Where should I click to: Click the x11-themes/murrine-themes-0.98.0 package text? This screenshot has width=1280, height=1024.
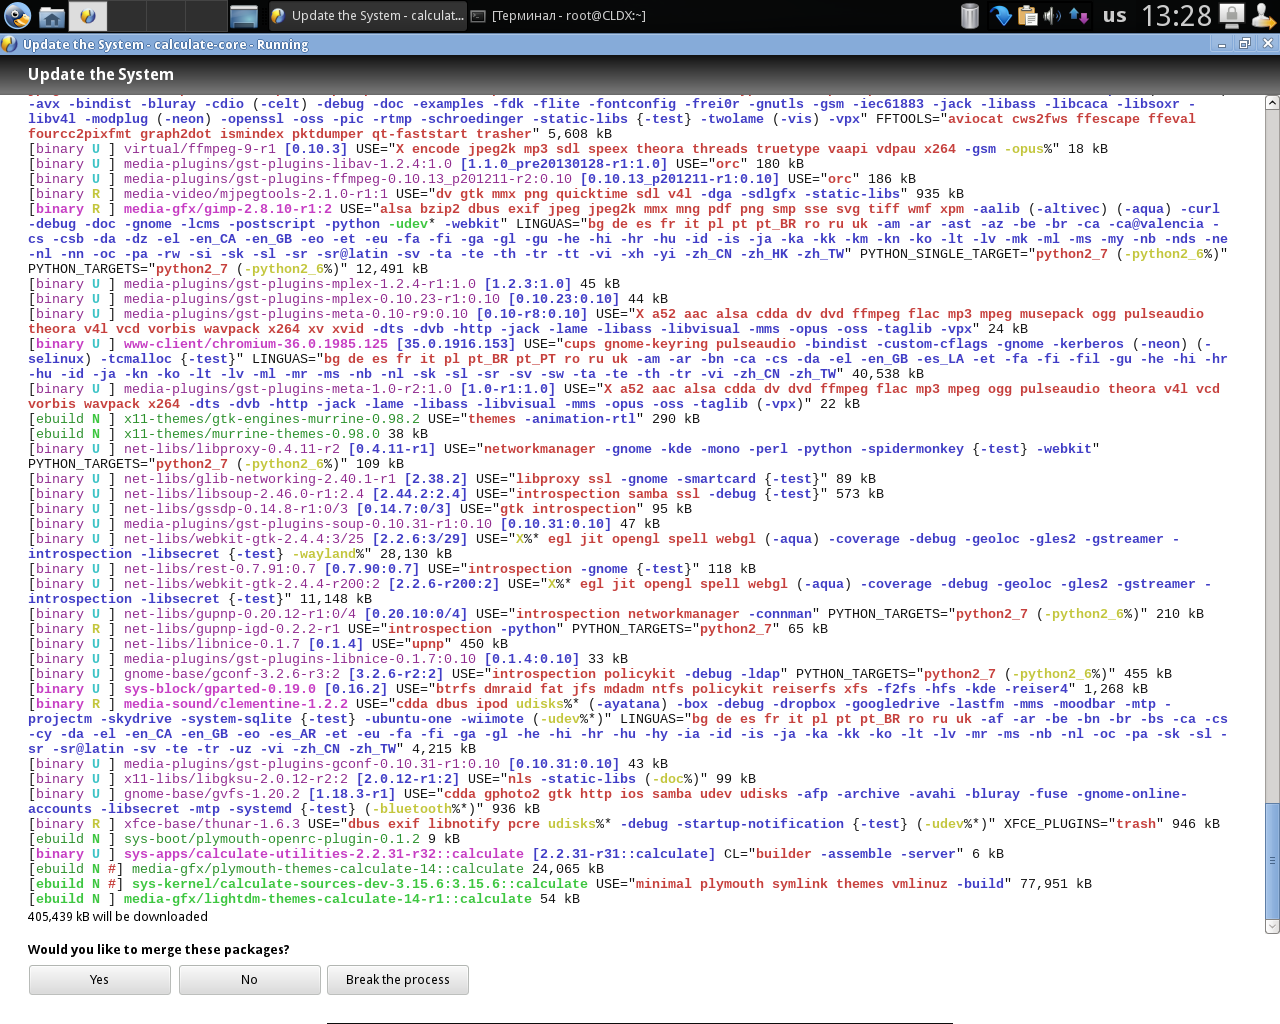[252, 434]
